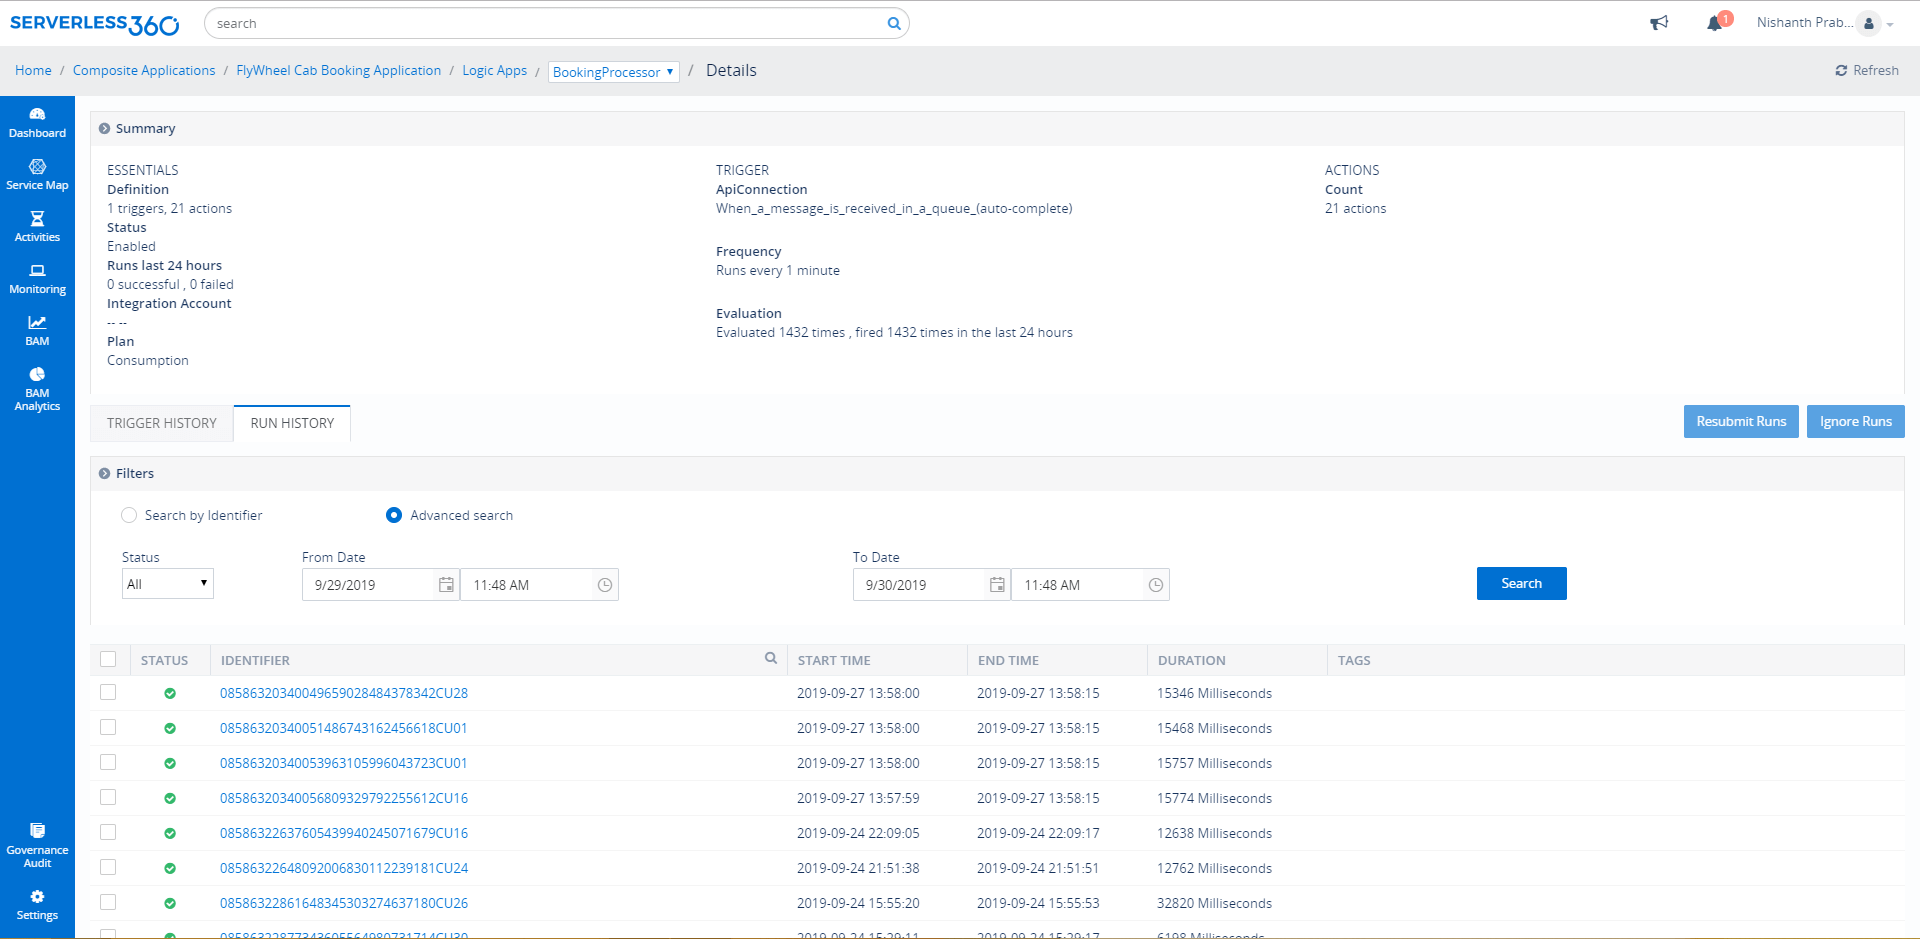Open the user profile avatar menu
This screenshot has width=1920, height=939.
[x=1869, y=23]
